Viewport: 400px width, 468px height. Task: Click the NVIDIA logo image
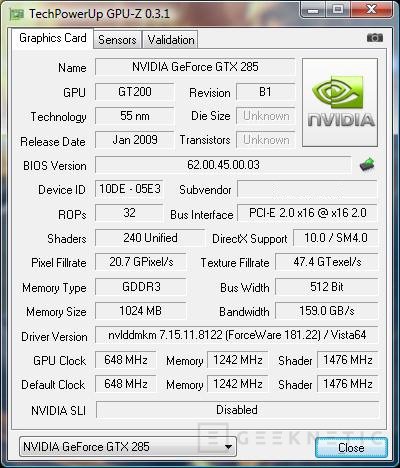[x=340, y=102]
